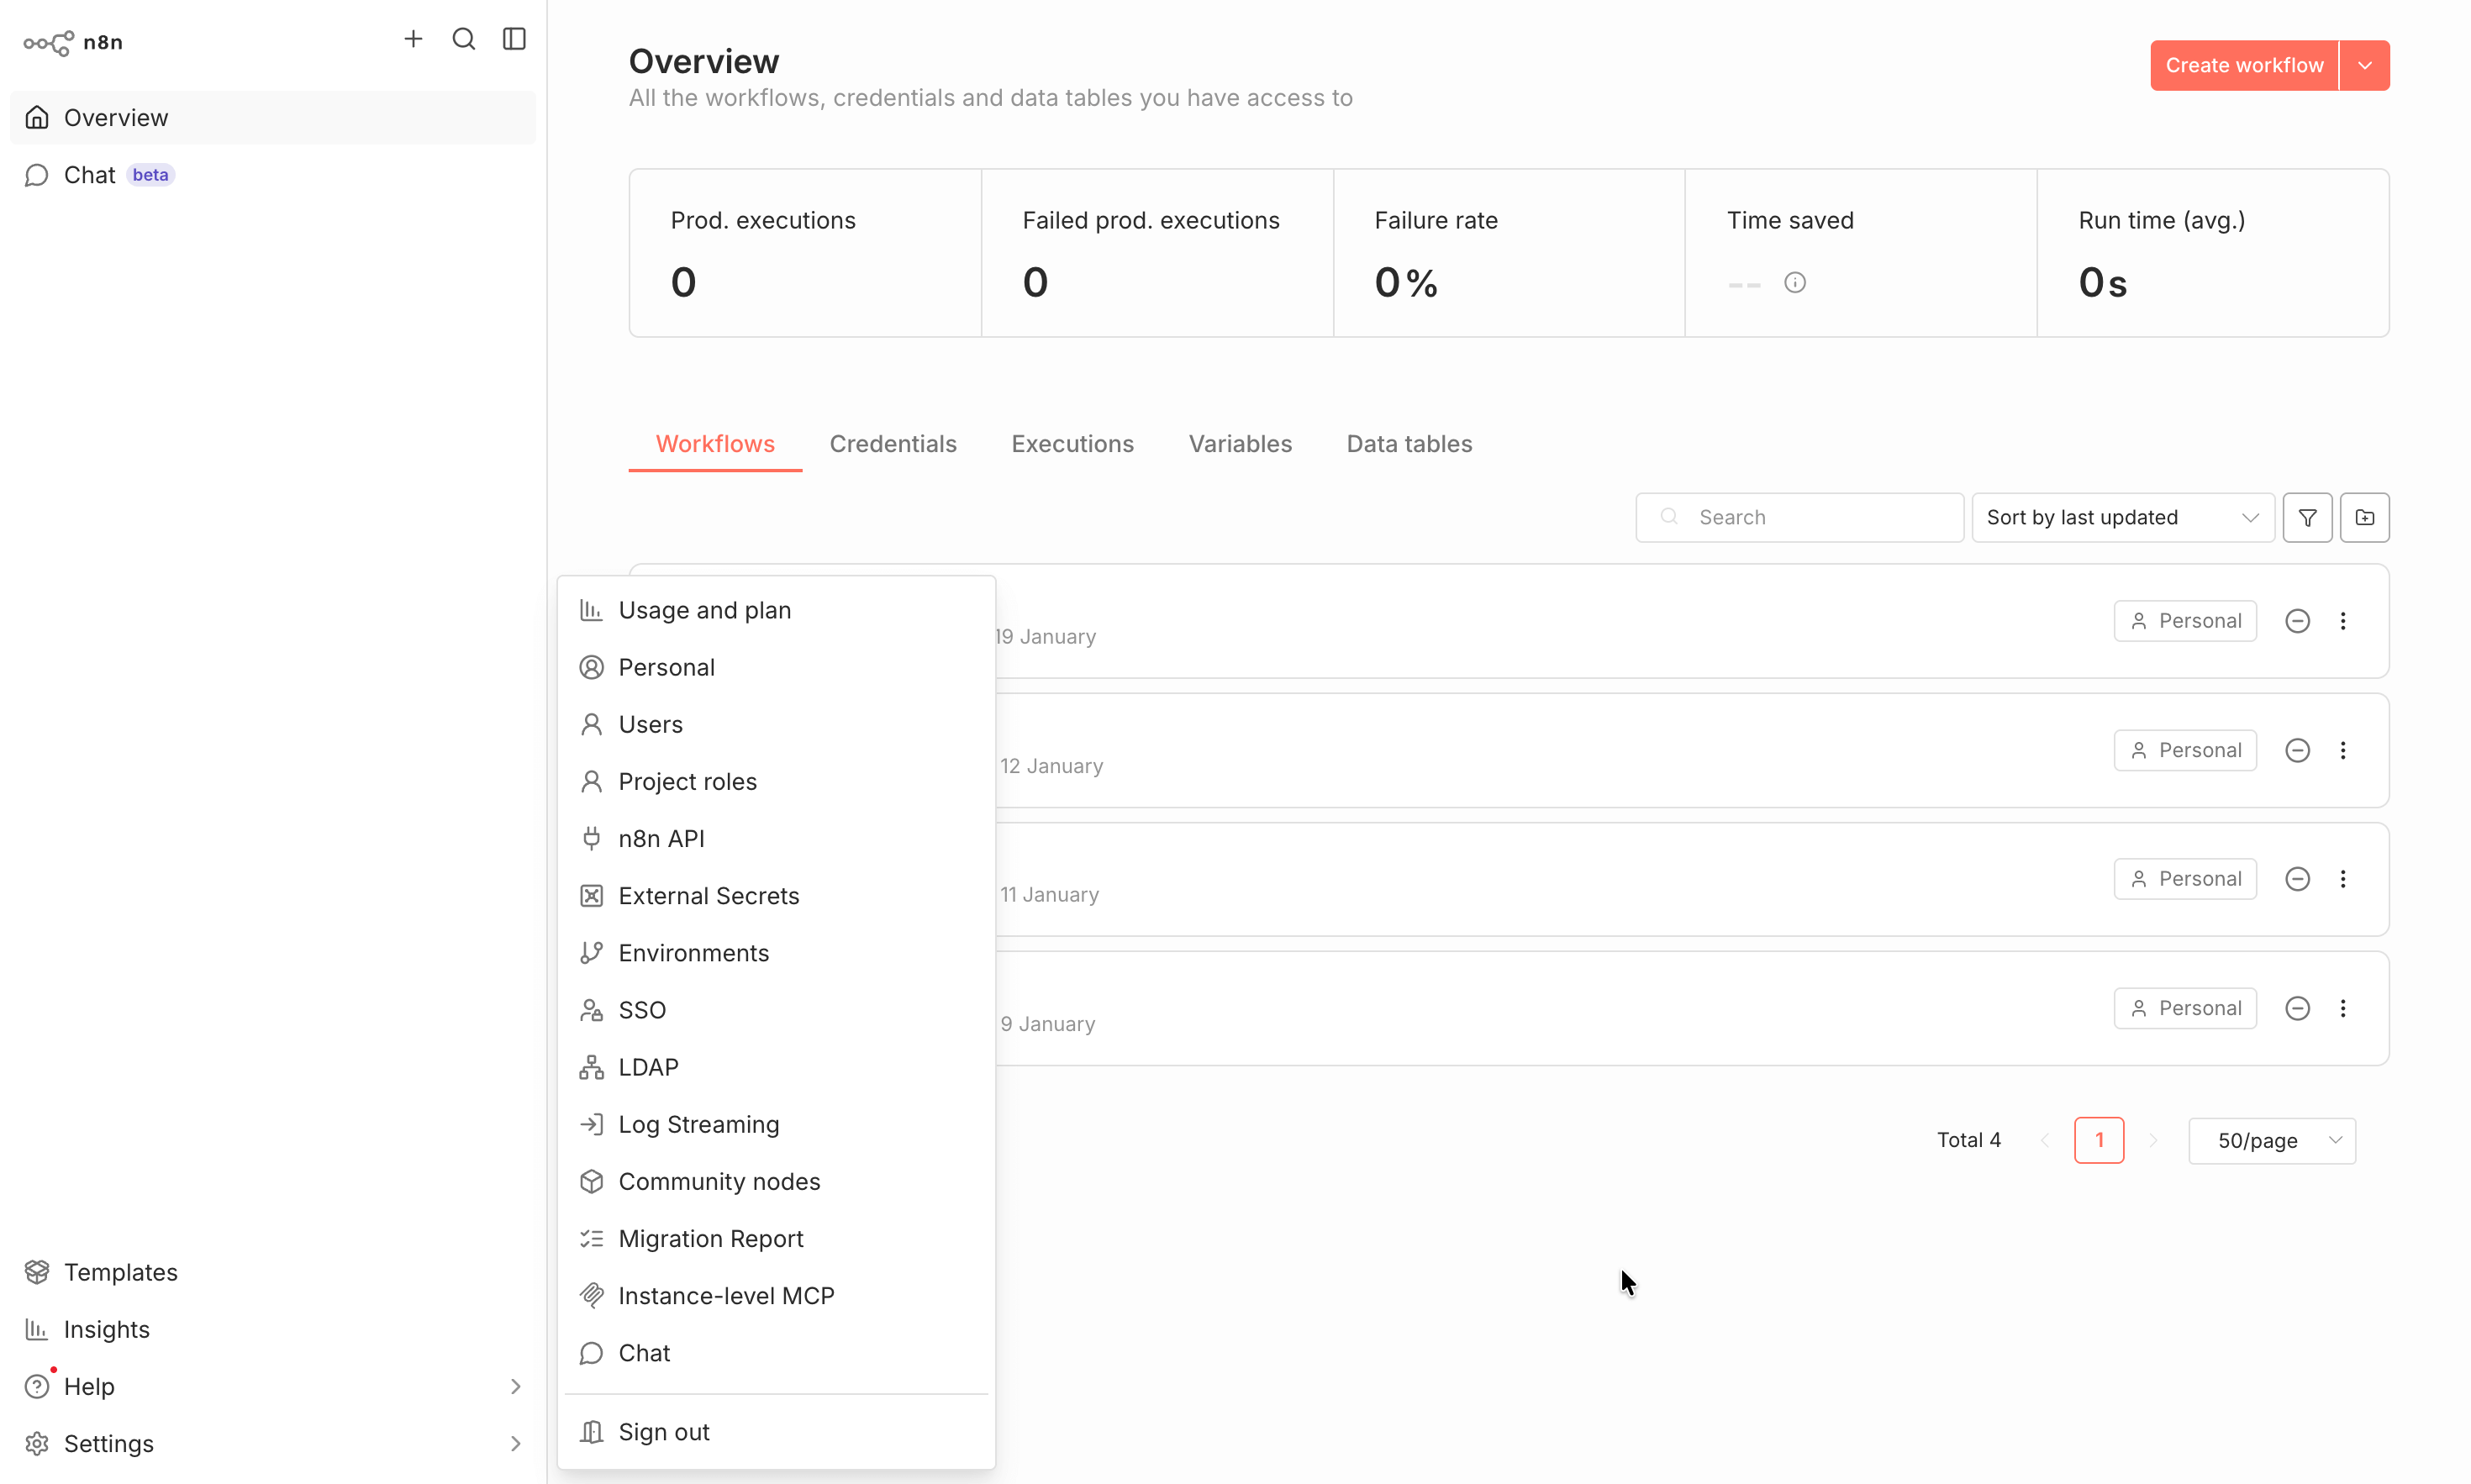Switch to the Credentials tab
This screenshot has height=1484, width=2471.
pos(893,443)
